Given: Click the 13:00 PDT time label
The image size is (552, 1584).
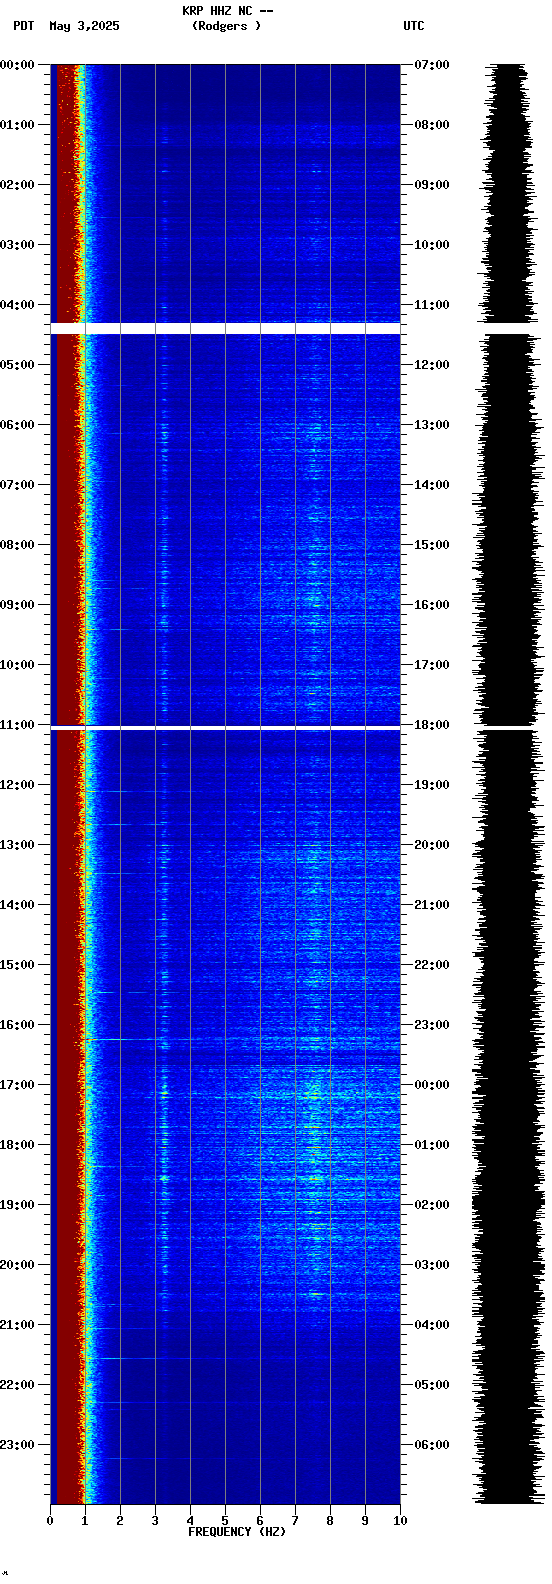Looking at the screenshot, I should (x=18, y=845).
